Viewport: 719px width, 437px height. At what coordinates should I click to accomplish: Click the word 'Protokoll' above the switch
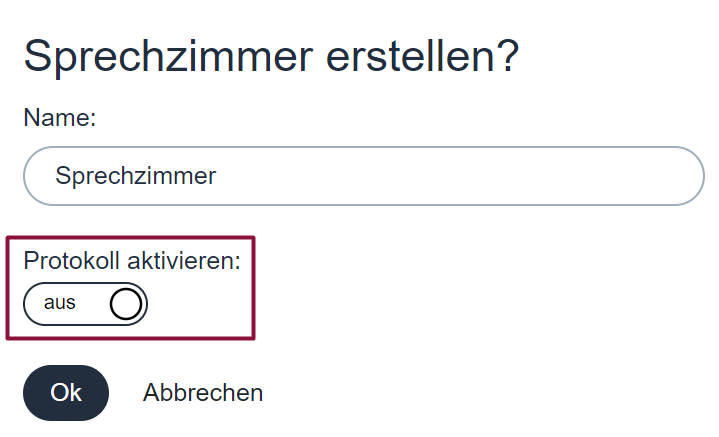(72, 261)
